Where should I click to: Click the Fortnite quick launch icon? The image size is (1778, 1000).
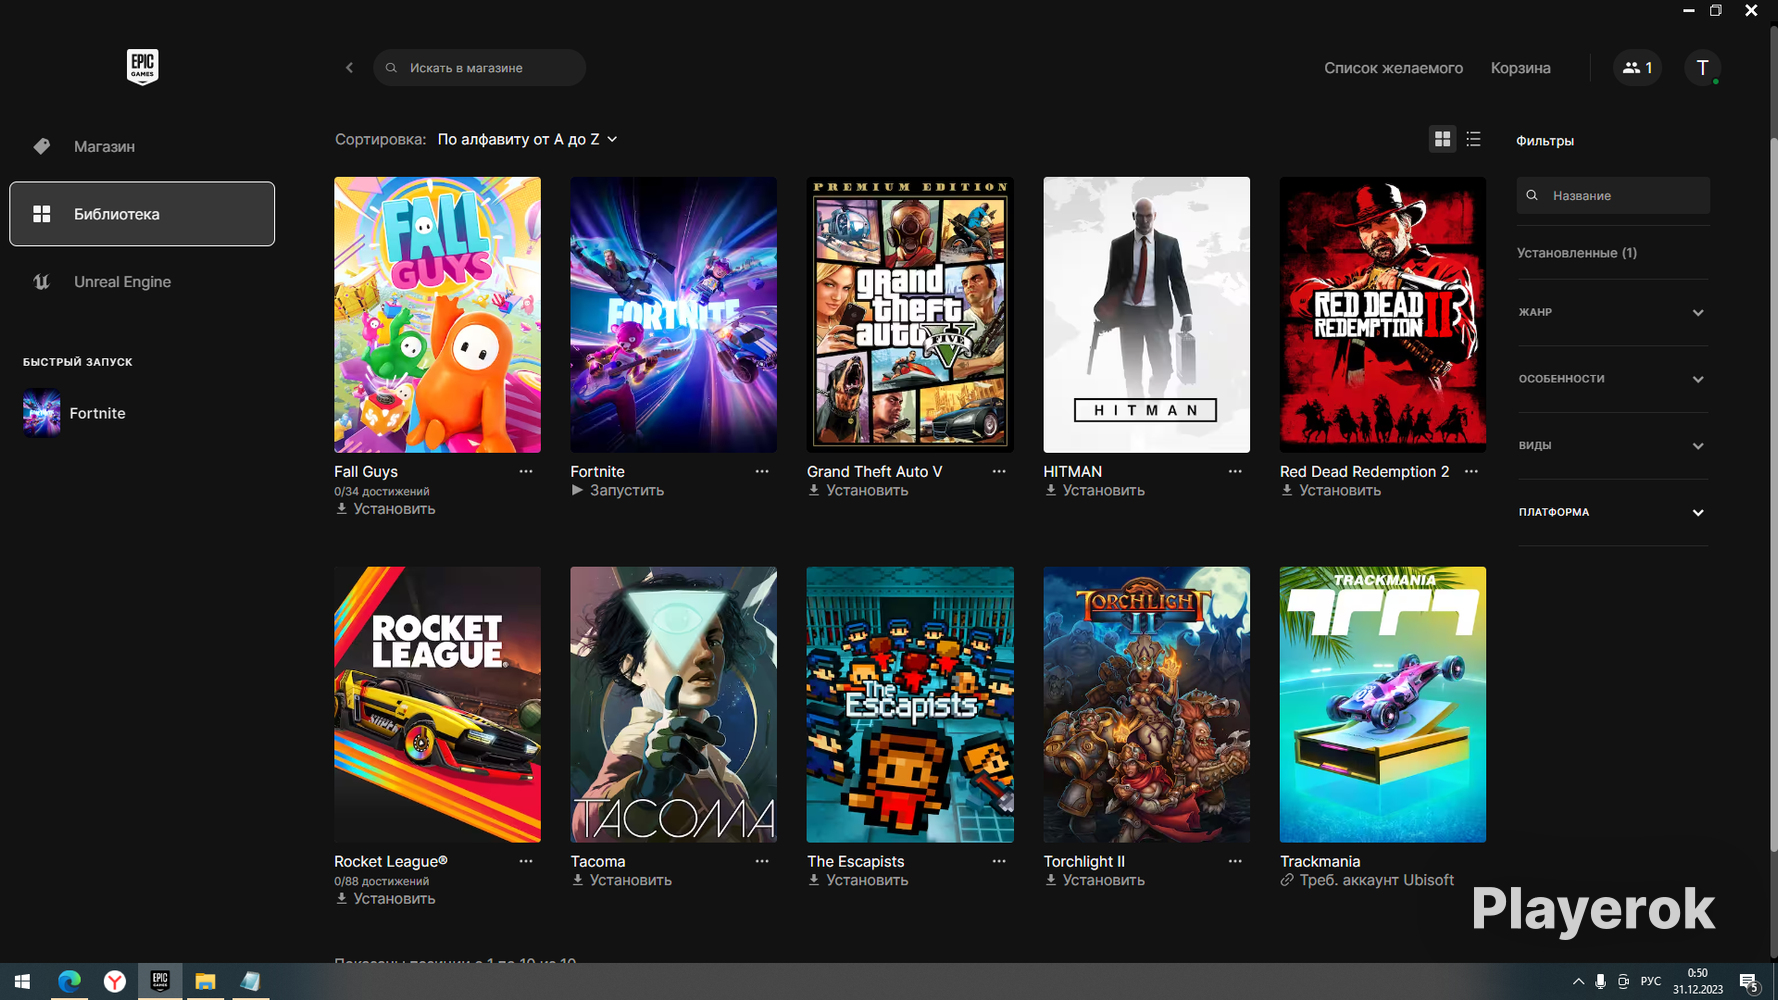(42, 413)
